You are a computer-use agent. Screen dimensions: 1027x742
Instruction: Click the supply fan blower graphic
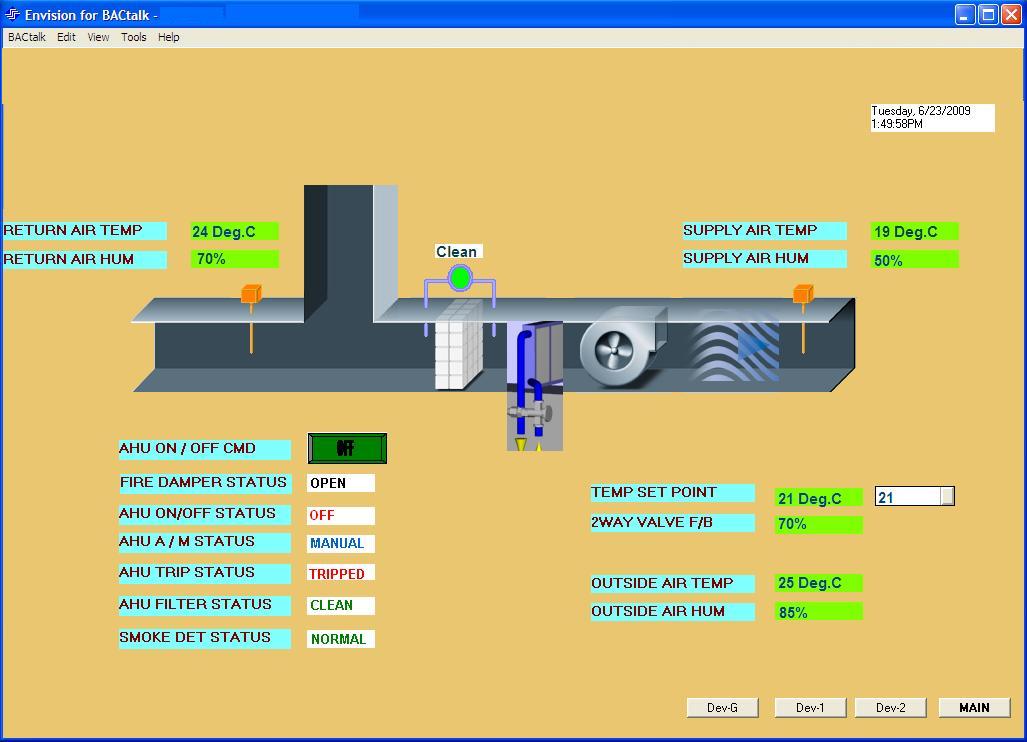coord(623,346)
